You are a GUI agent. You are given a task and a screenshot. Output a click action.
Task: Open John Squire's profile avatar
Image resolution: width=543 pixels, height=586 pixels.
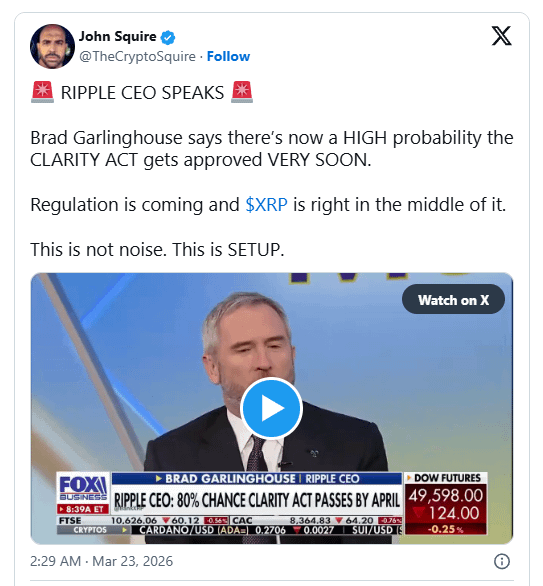coord(52,46)
